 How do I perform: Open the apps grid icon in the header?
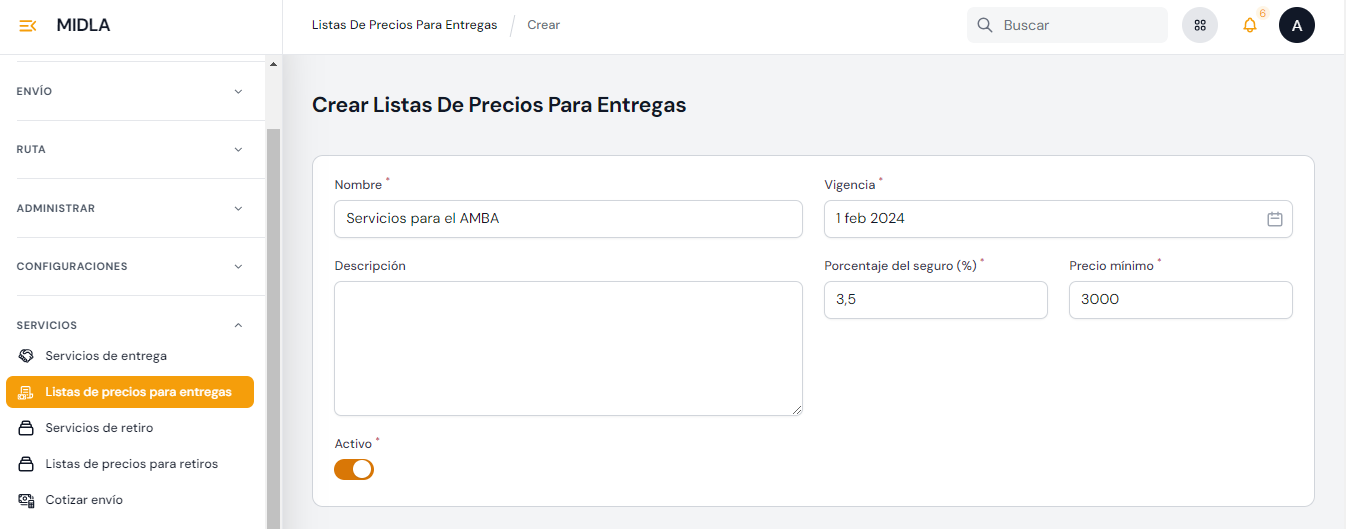(1200, 25)
